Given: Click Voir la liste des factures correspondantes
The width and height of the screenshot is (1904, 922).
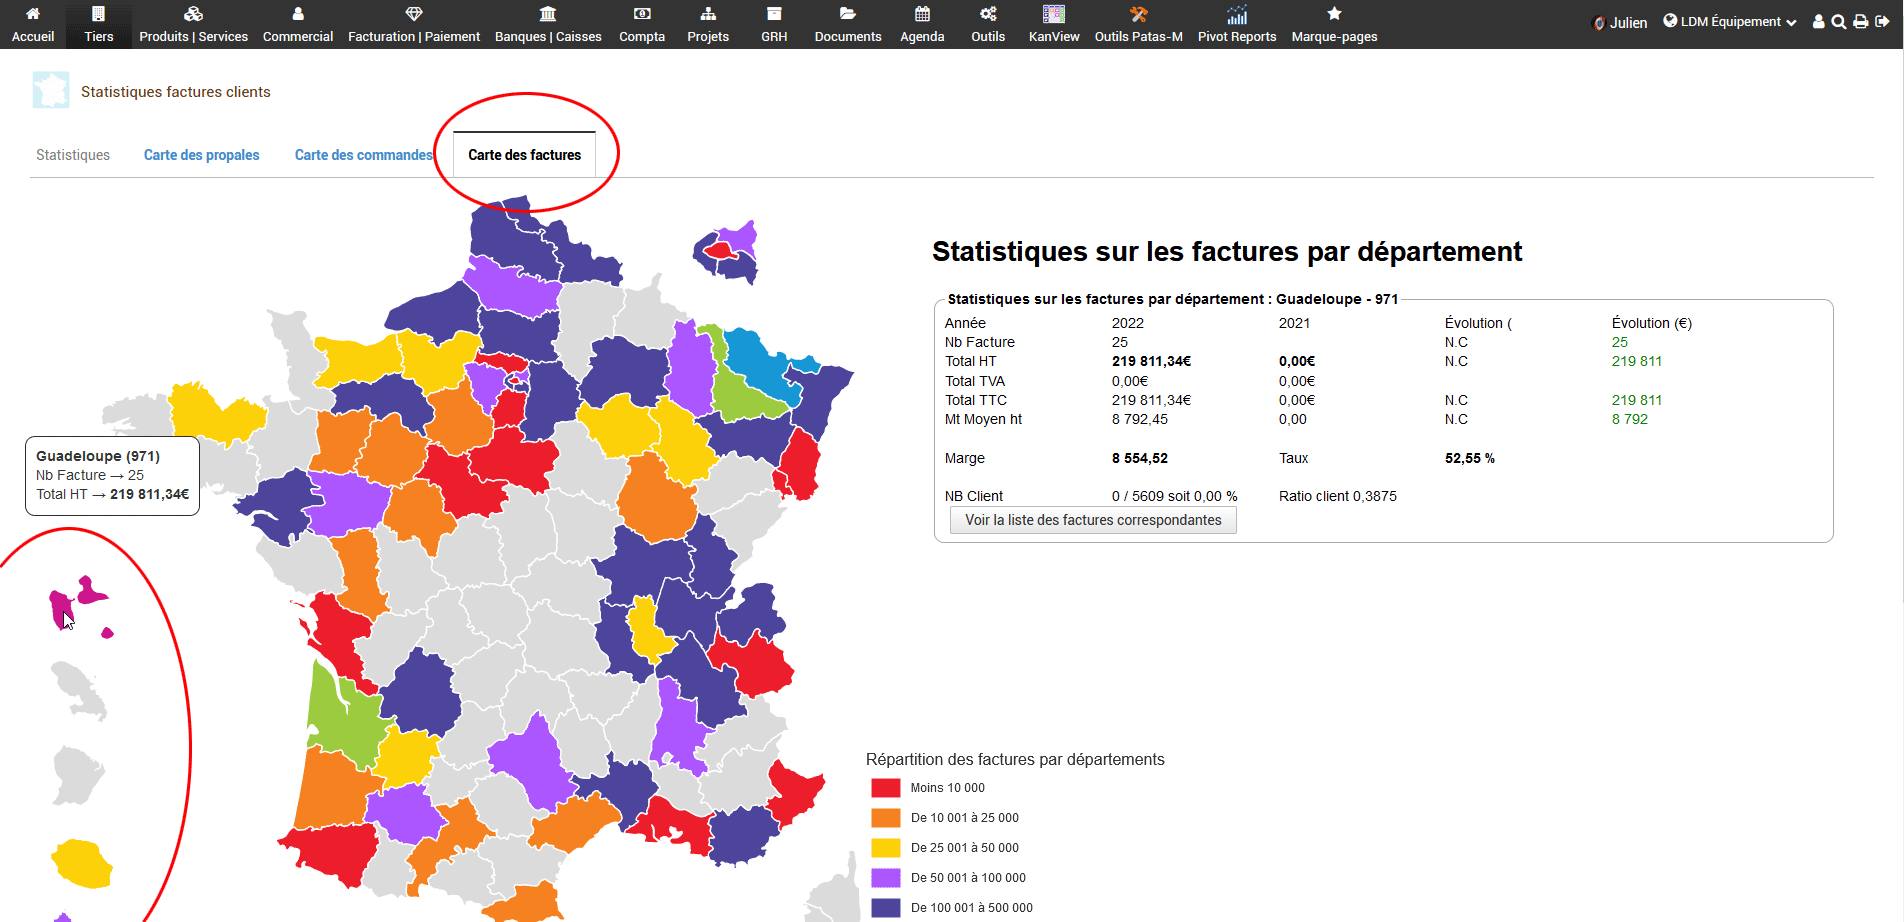Looking at the screenshot, I should click(x=1093, y=520).
